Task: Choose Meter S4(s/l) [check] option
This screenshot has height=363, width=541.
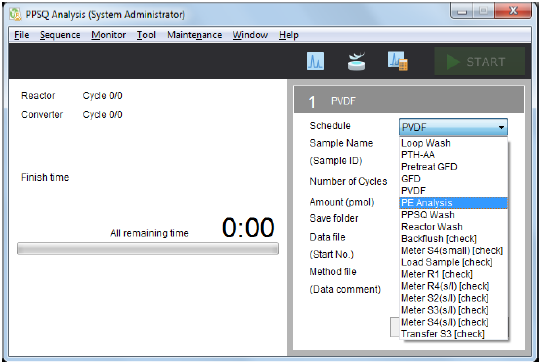Action: (453, 322)
